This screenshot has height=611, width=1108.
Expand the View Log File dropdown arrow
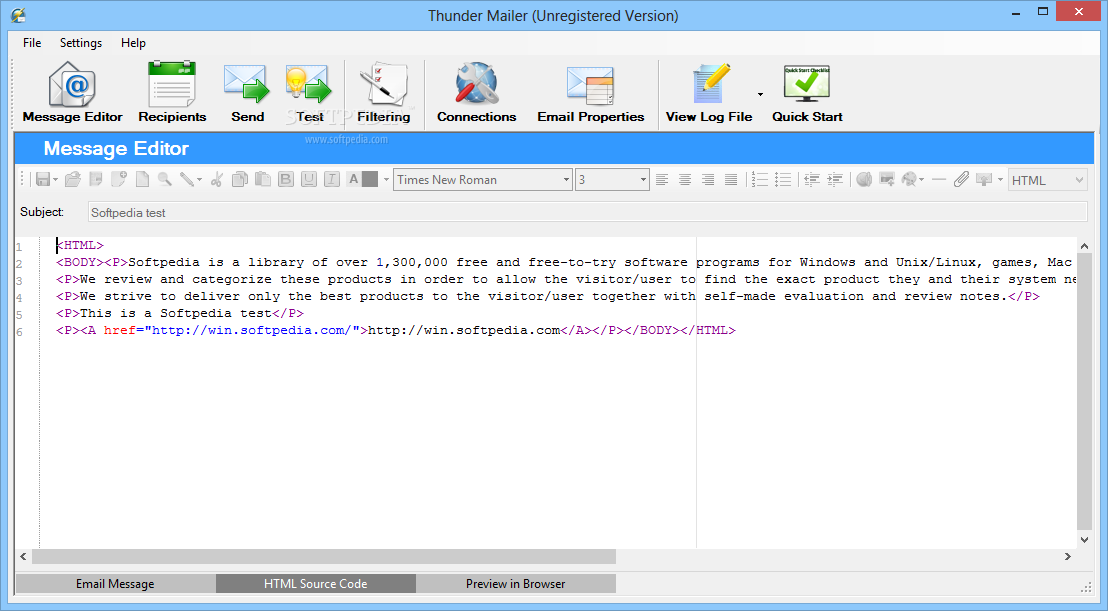coord(760,94)
